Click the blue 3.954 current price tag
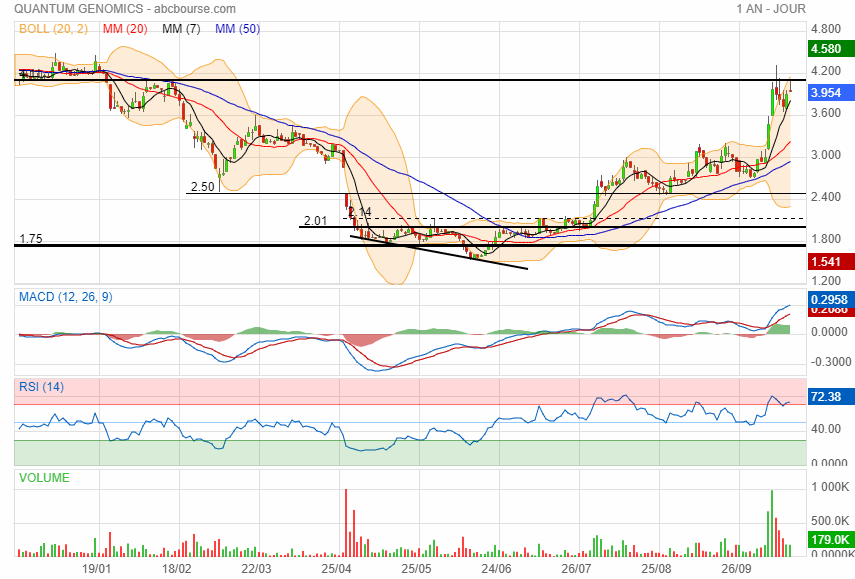 [826, 92]
